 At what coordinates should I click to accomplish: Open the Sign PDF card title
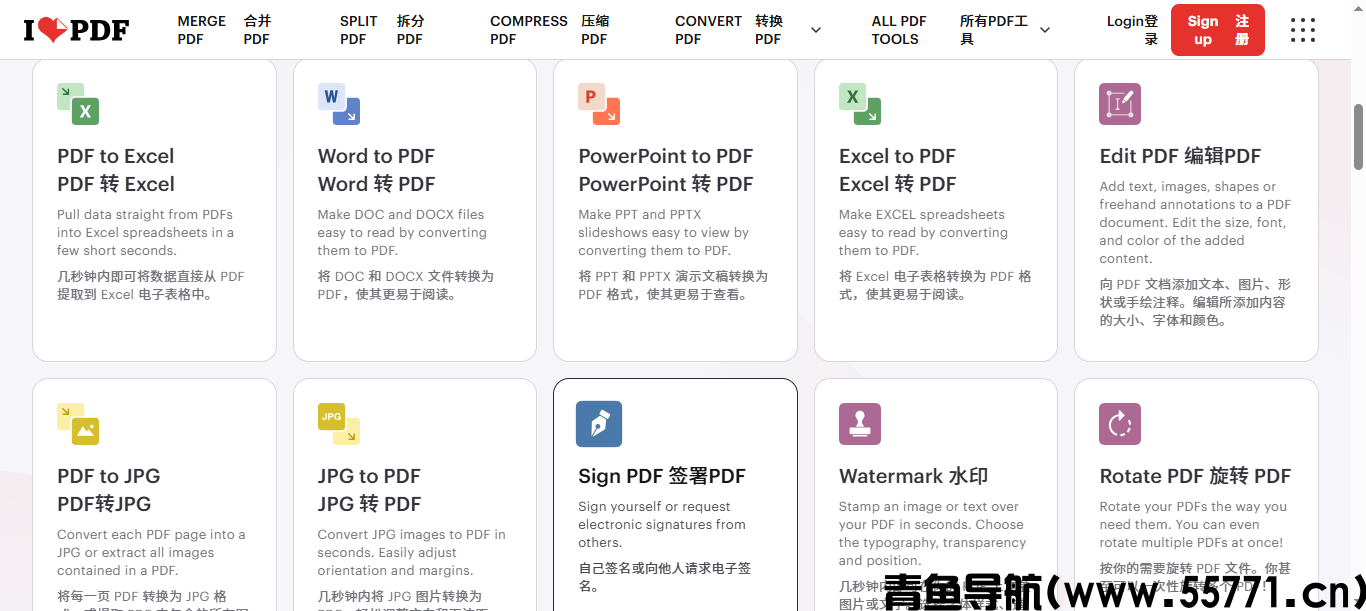tap(662, 476)
